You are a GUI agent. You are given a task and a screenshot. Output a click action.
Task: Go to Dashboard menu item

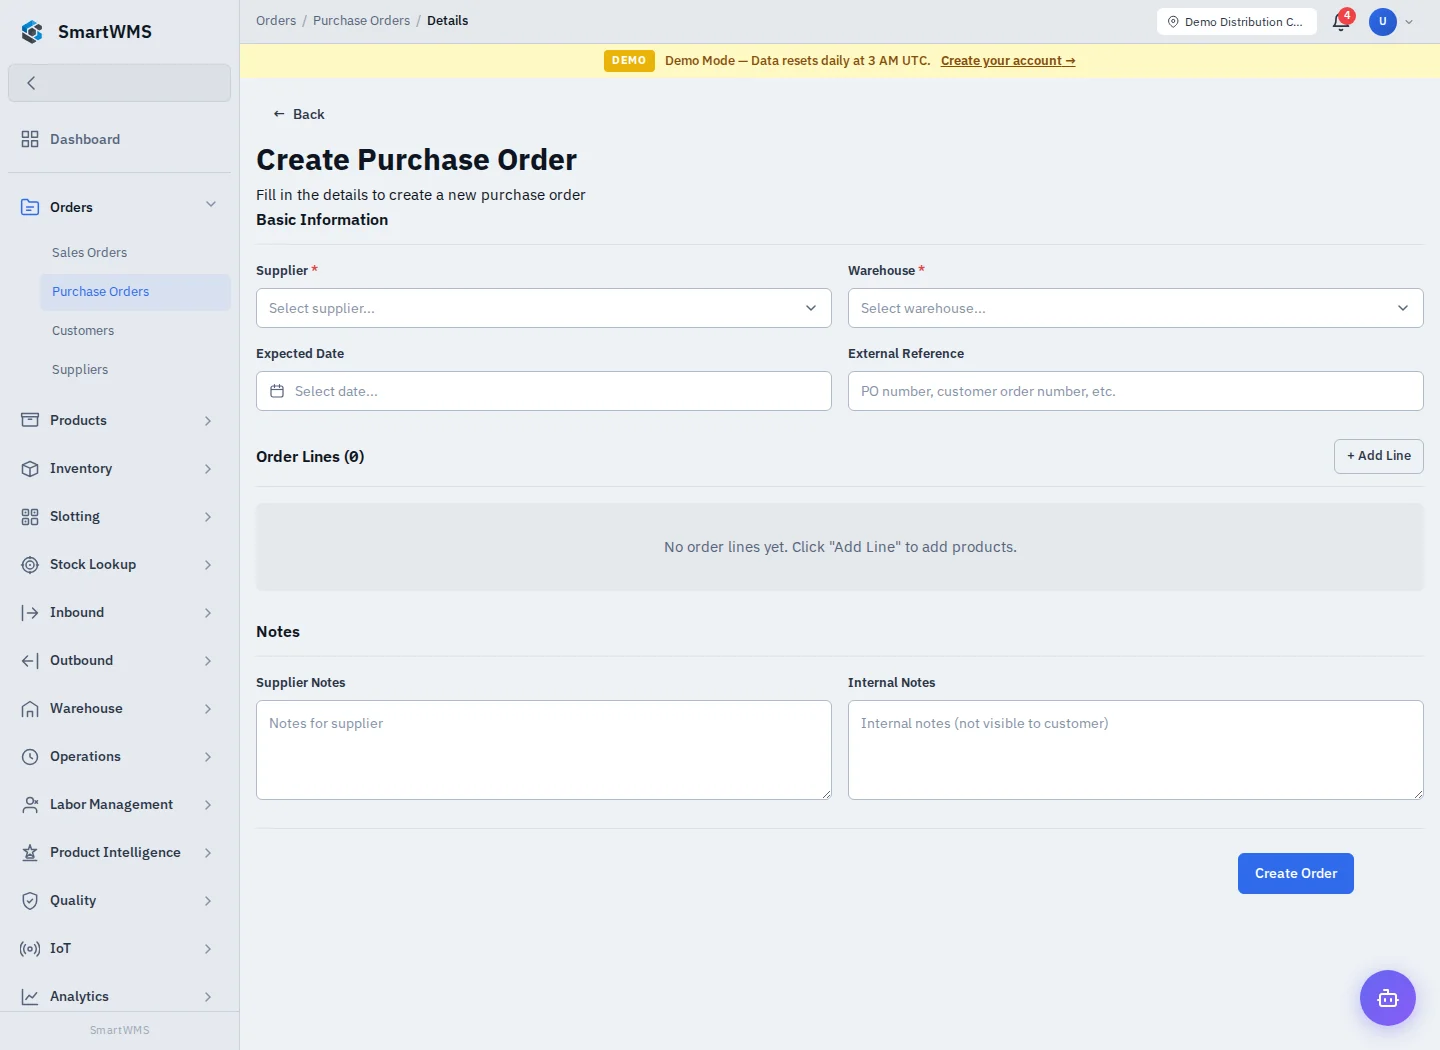pos(119,139)
